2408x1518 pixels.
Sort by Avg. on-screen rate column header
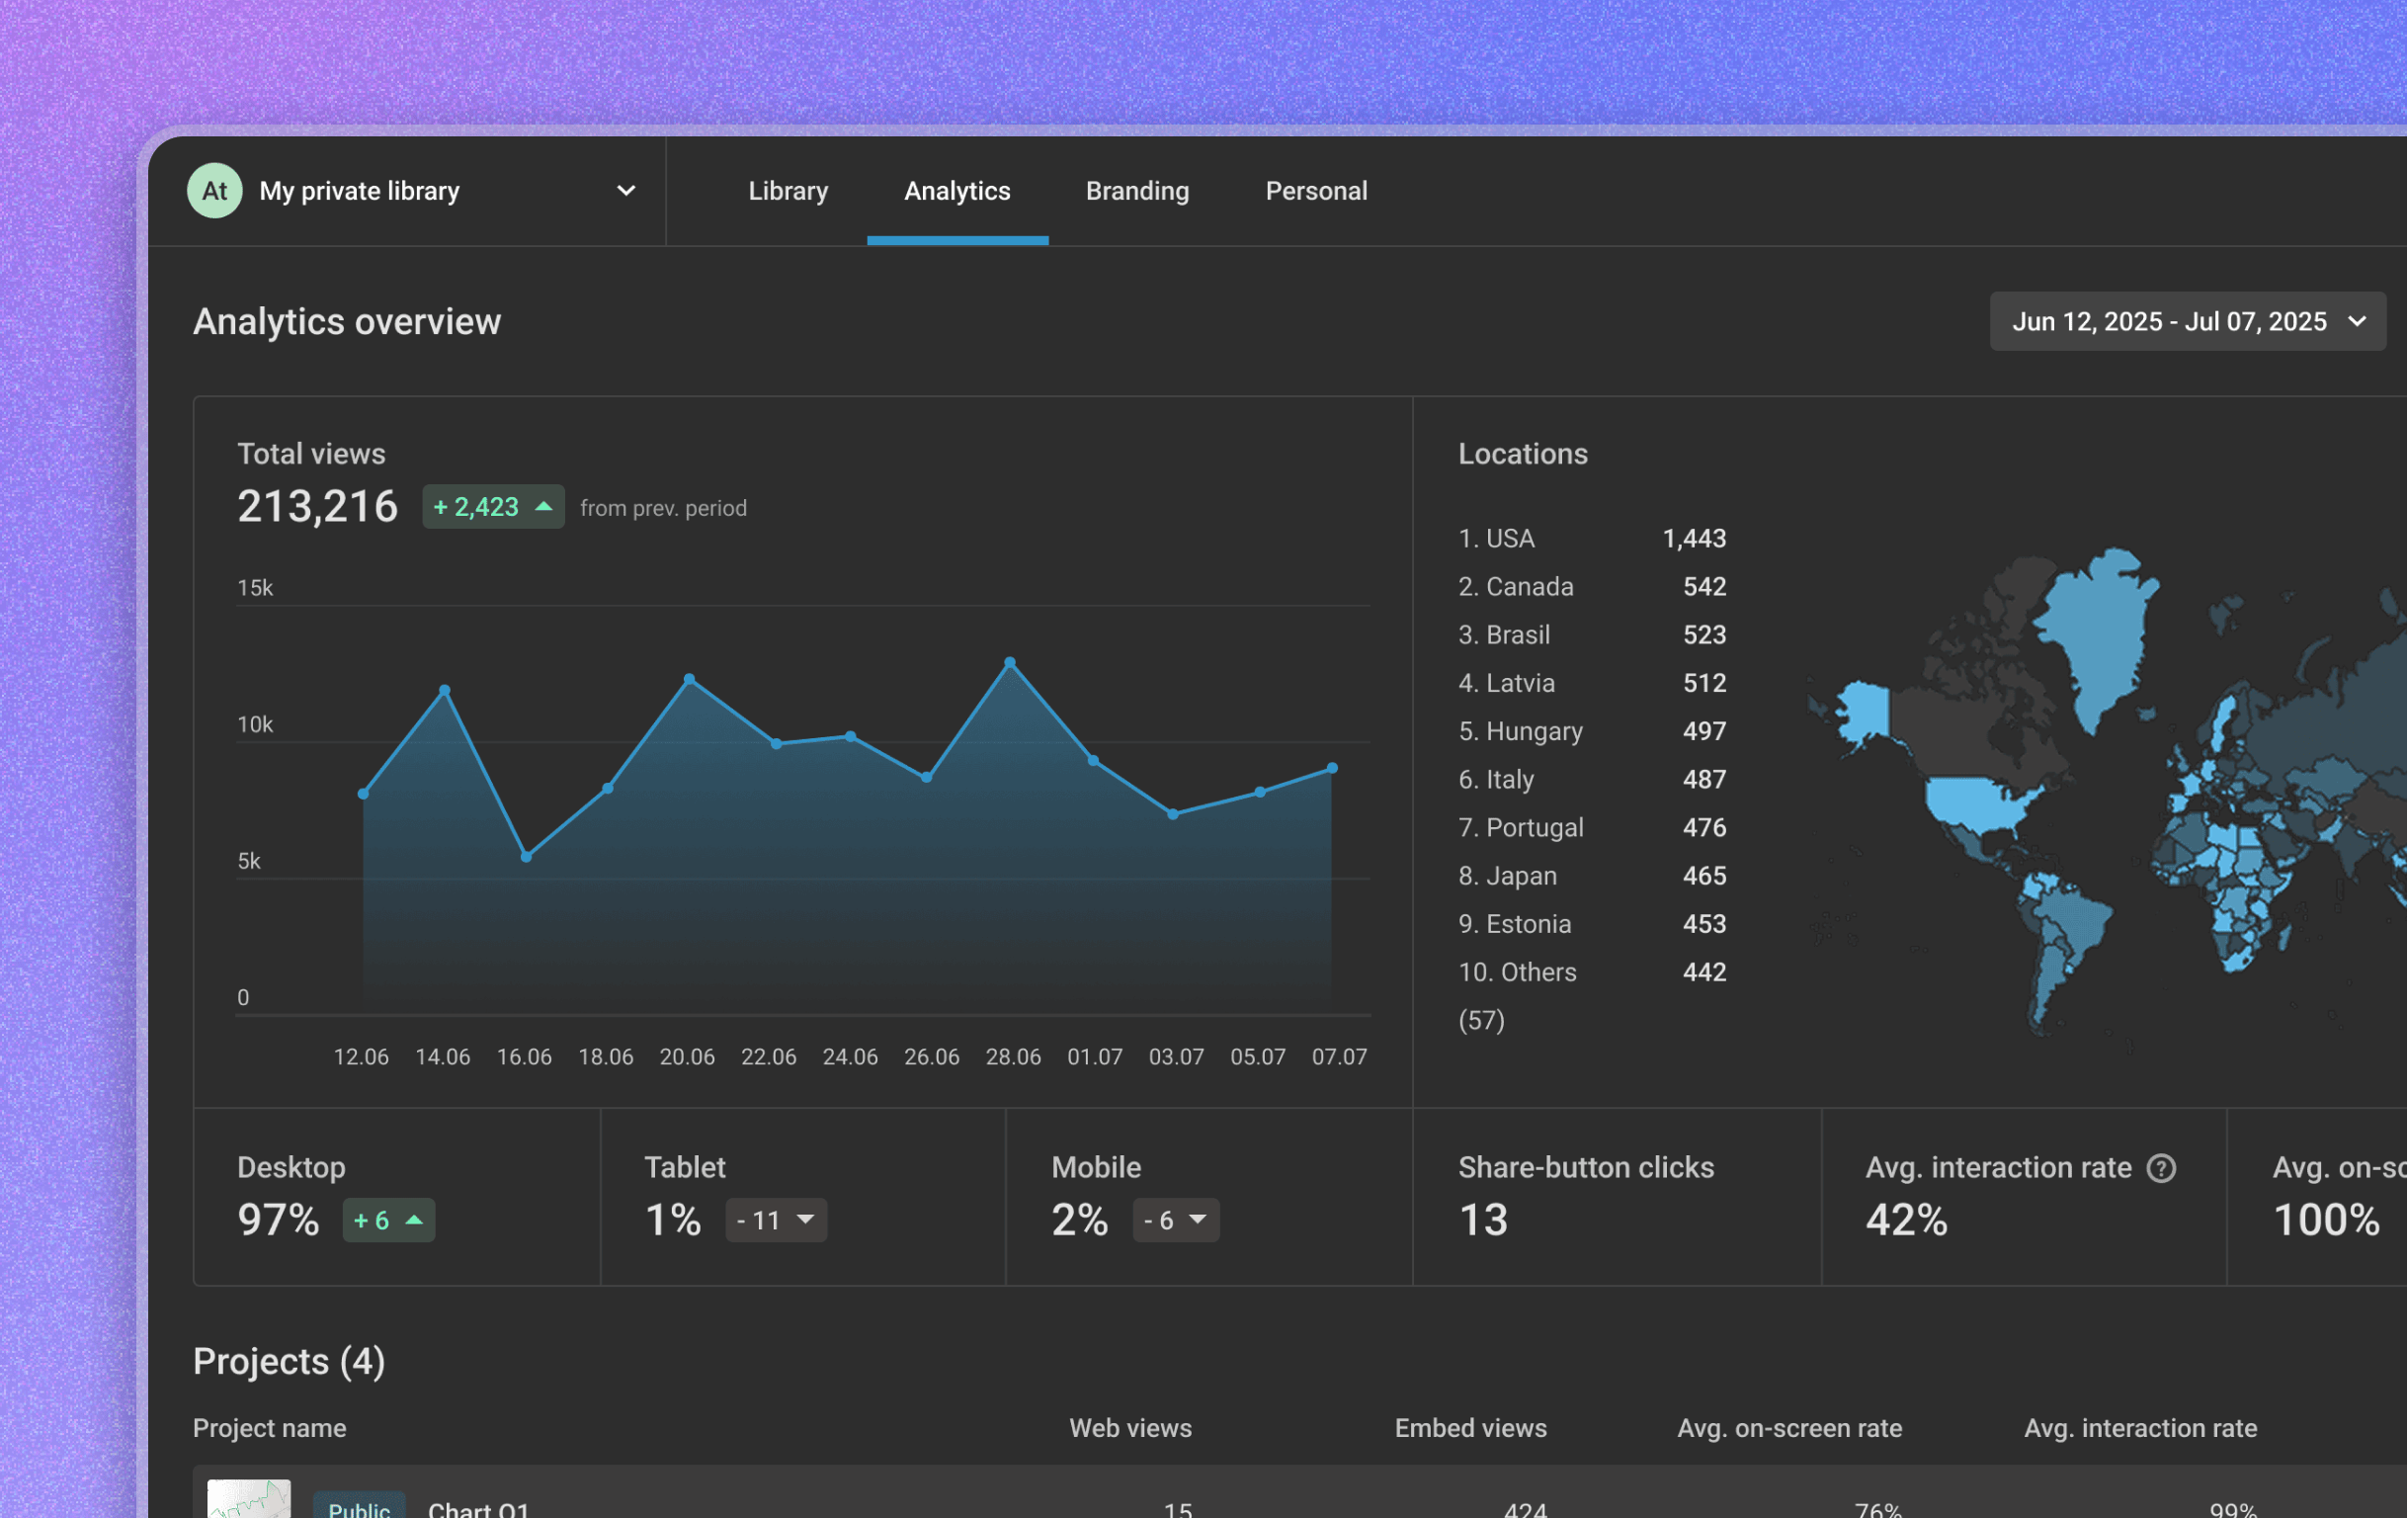1789,1427
